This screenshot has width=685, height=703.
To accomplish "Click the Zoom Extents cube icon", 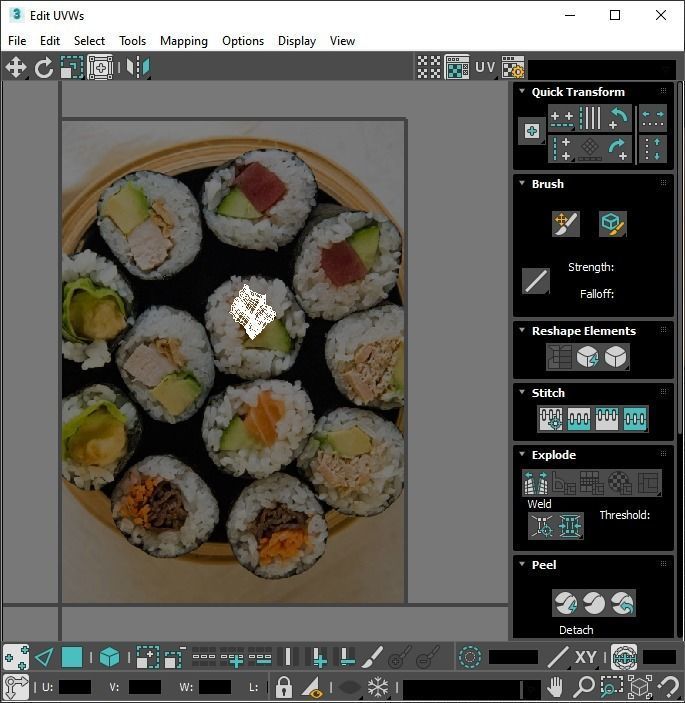I will (x=640, y=687).
